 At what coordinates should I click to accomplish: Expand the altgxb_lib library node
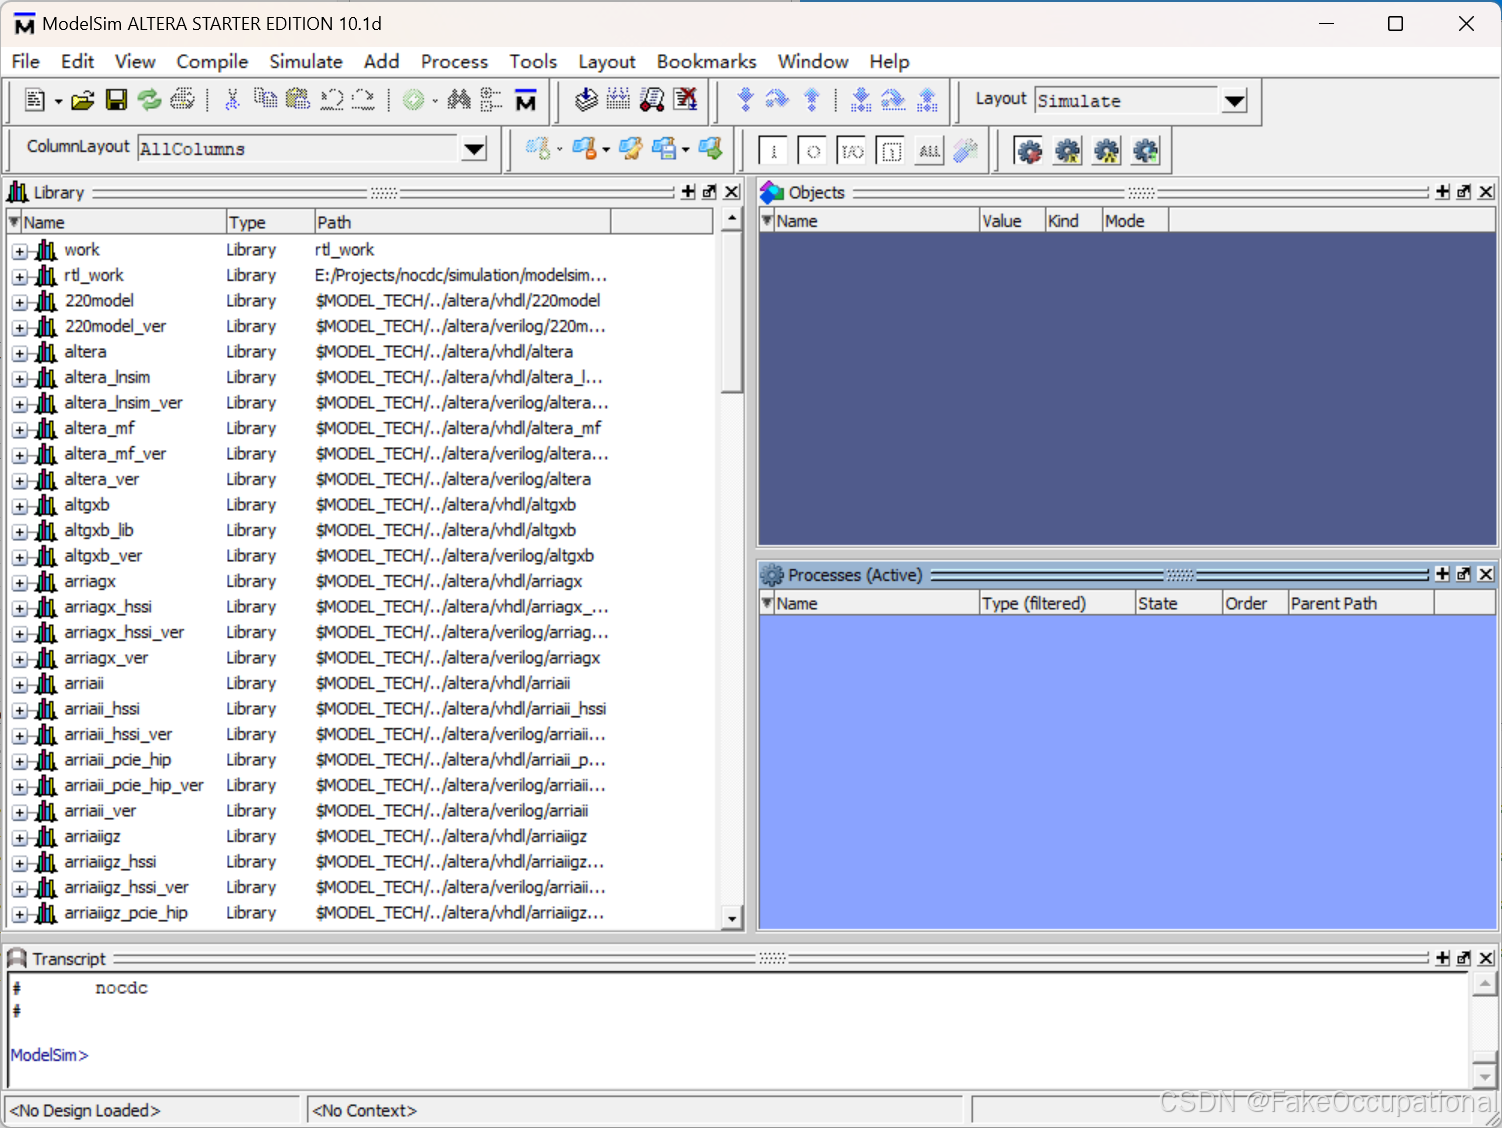click(x=20, y=532)
